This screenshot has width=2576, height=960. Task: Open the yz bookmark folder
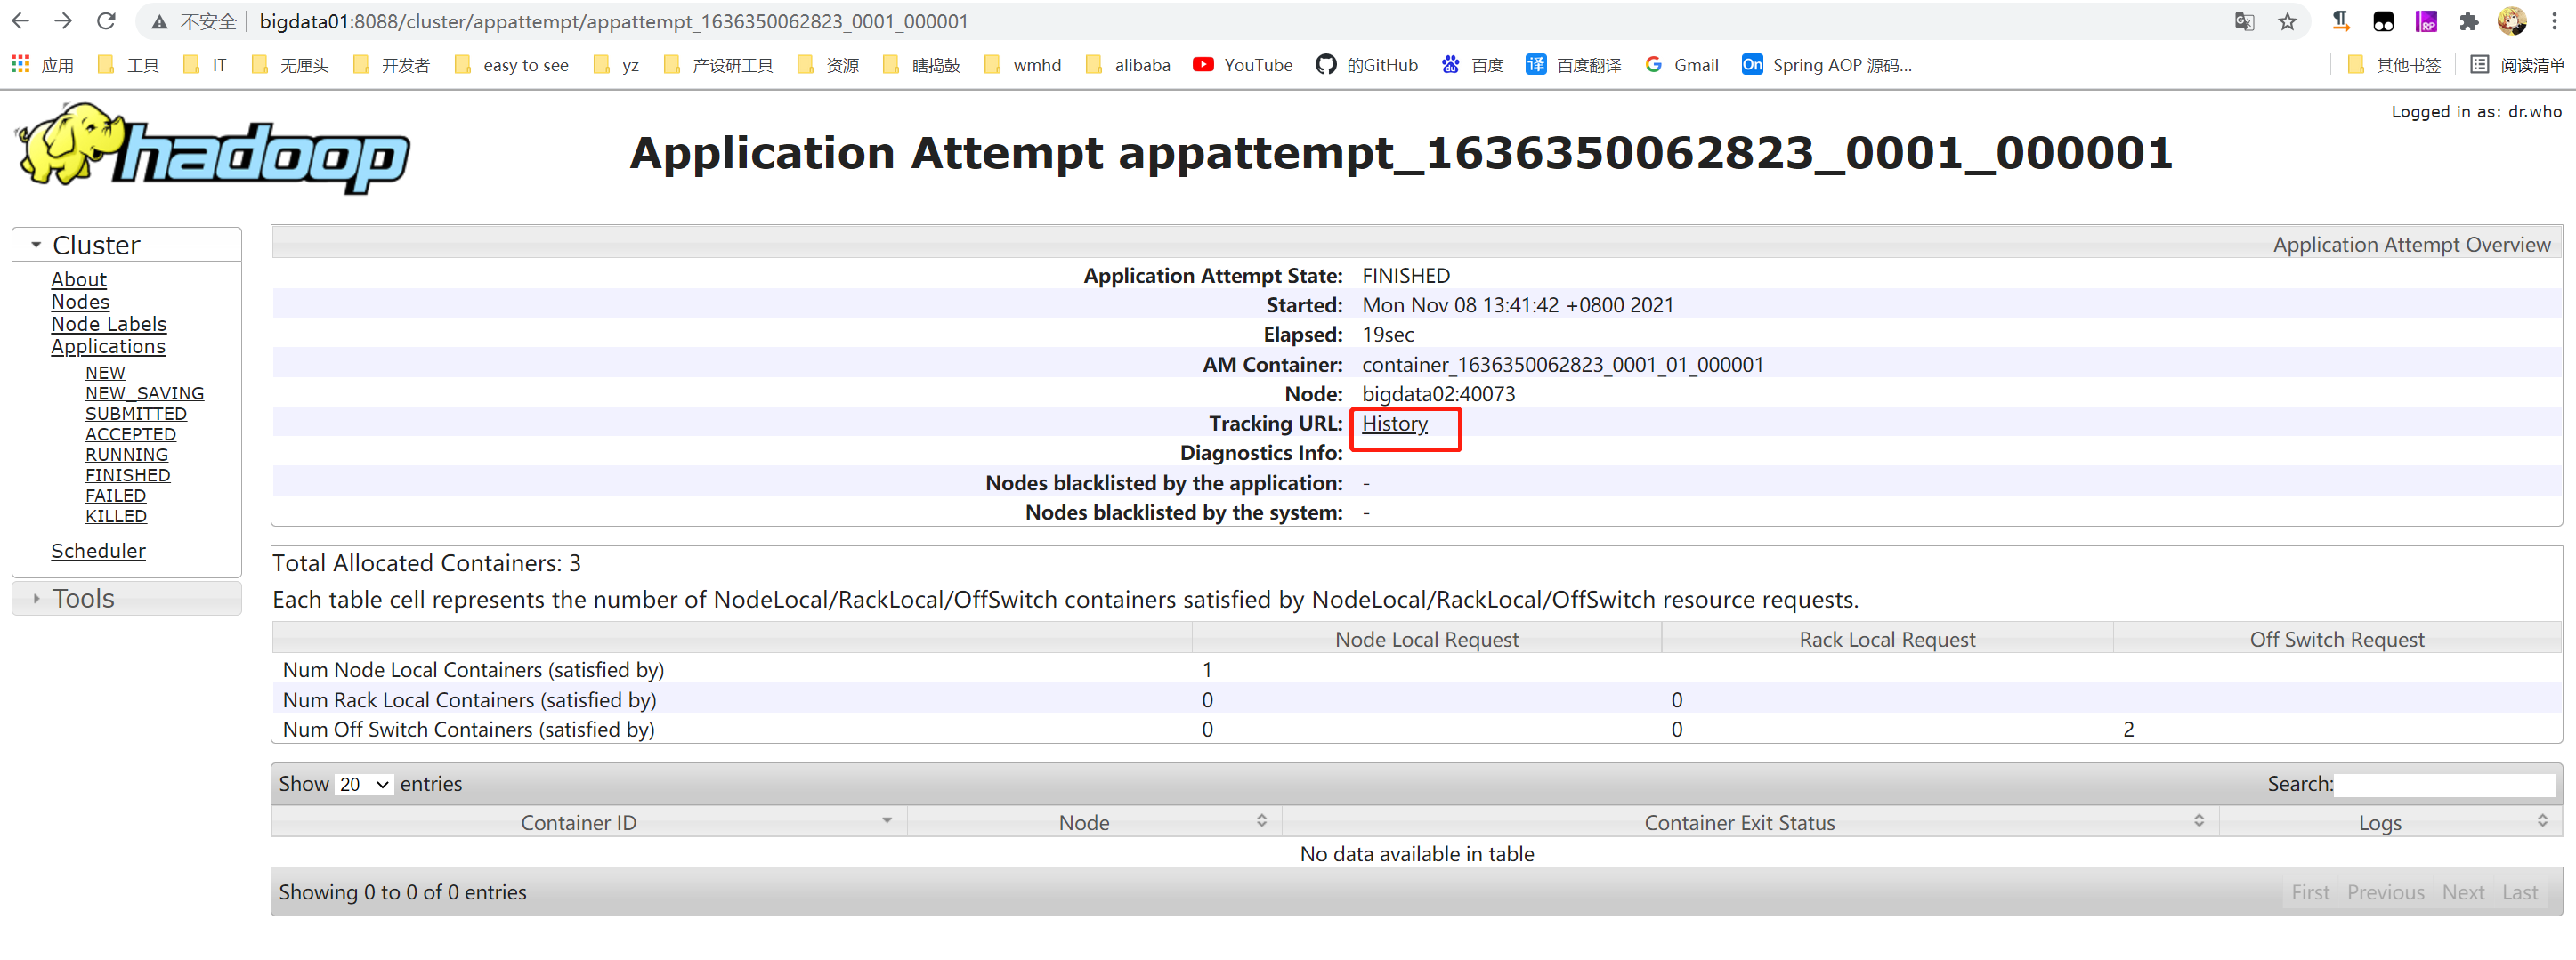point(615,65)
